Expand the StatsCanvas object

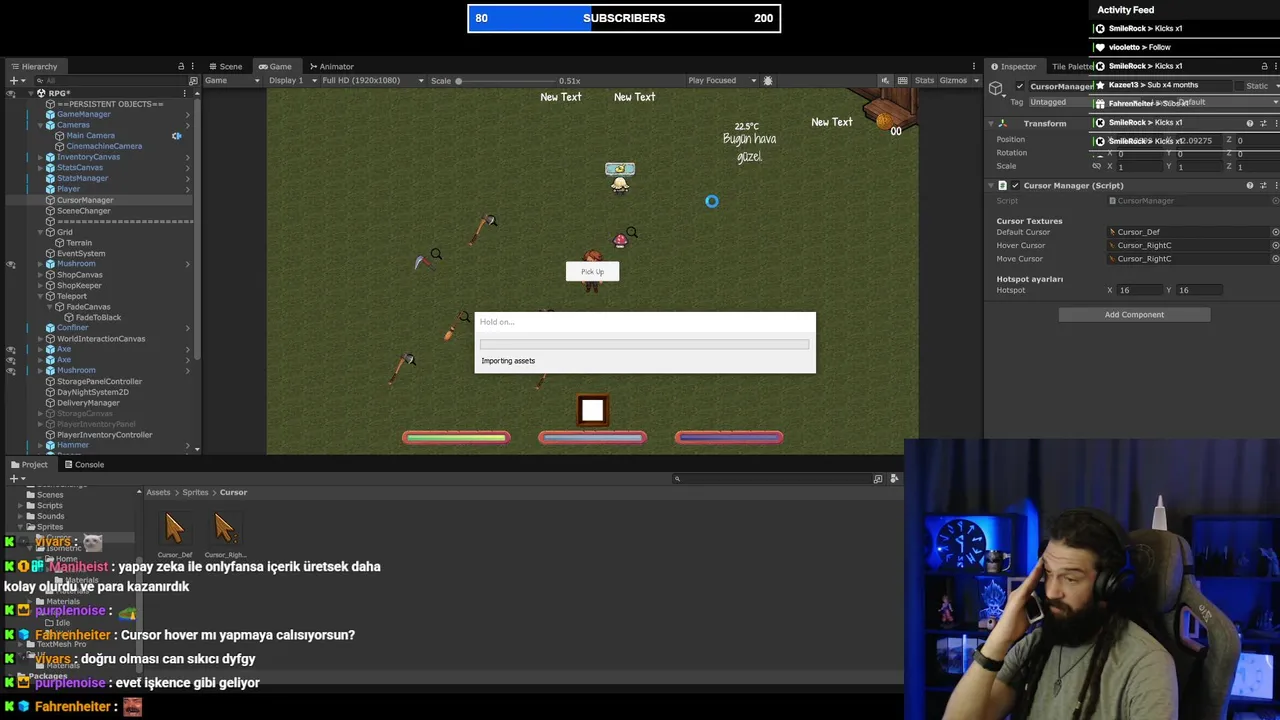coord(40,167)
